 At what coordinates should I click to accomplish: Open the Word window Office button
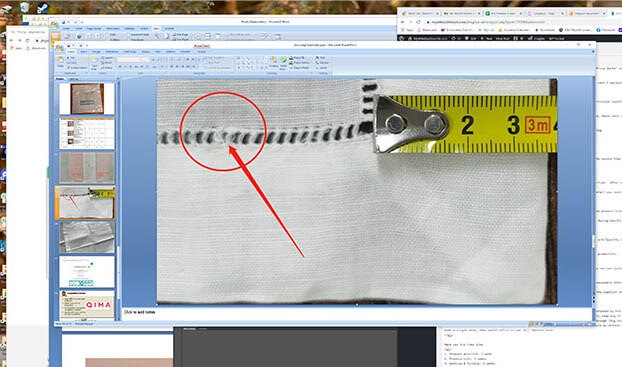pyautogui.click(x=54, y=25)
